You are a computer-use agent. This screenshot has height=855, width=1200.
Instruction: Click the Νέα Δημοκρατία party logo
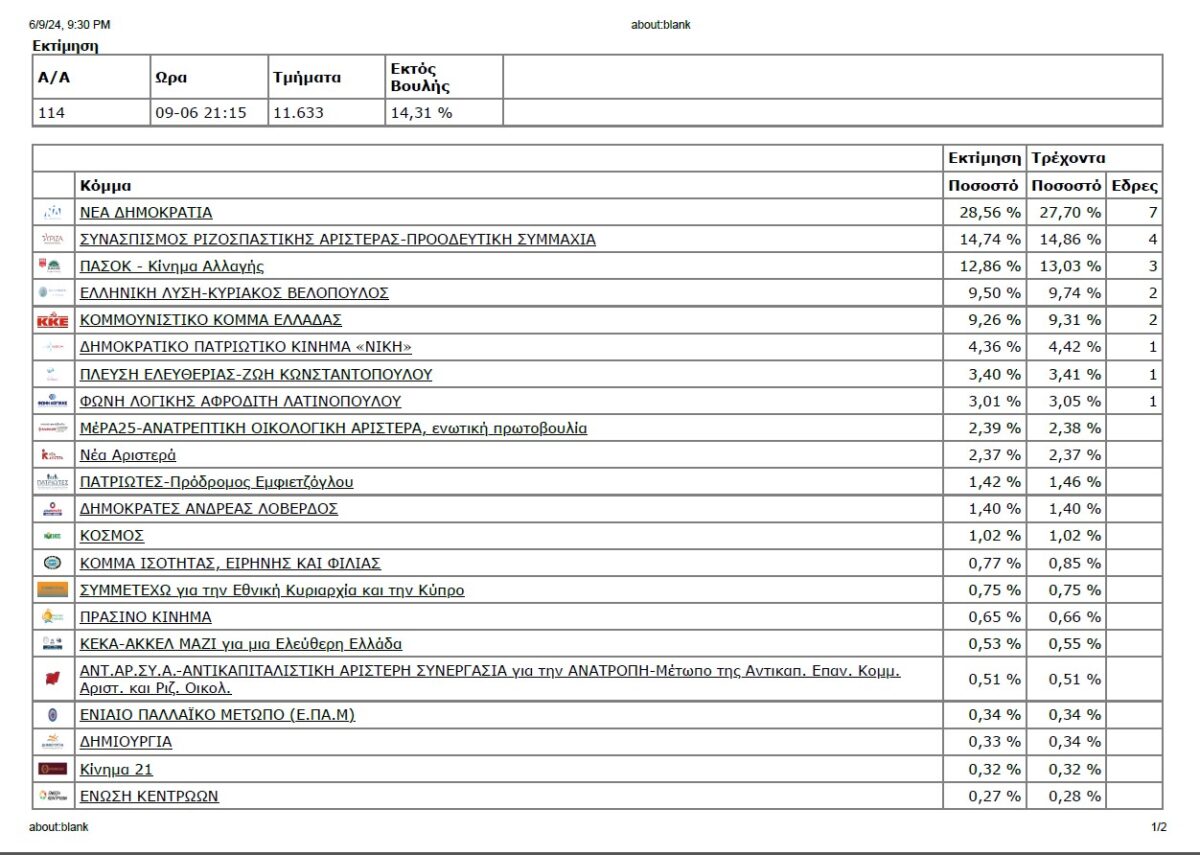click(x=53, y=212)
